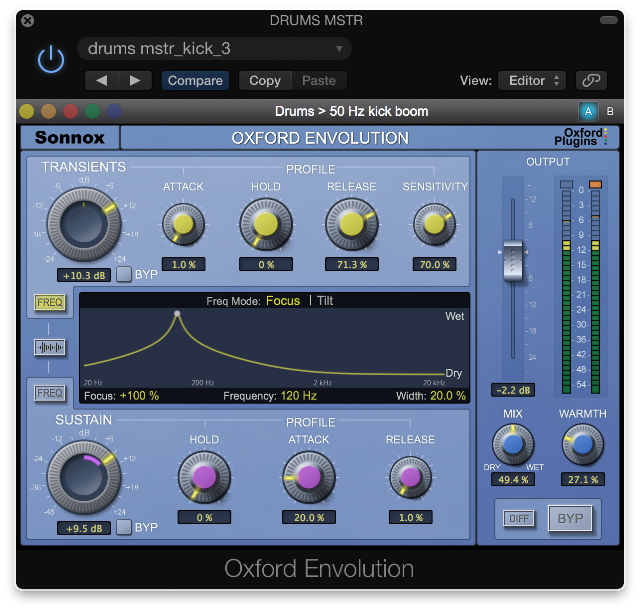Click the output -2.2 dB value field

[513, 390]
